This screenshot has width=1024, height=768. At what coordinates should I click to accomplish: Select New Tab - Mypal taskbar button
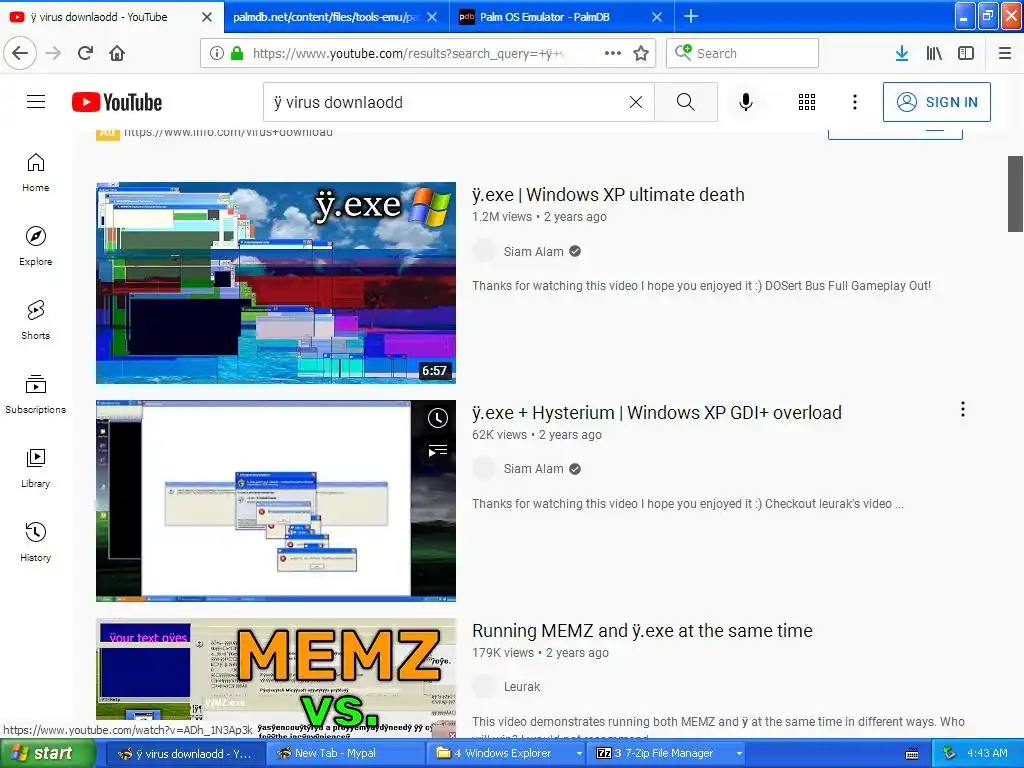click(345, 754)
